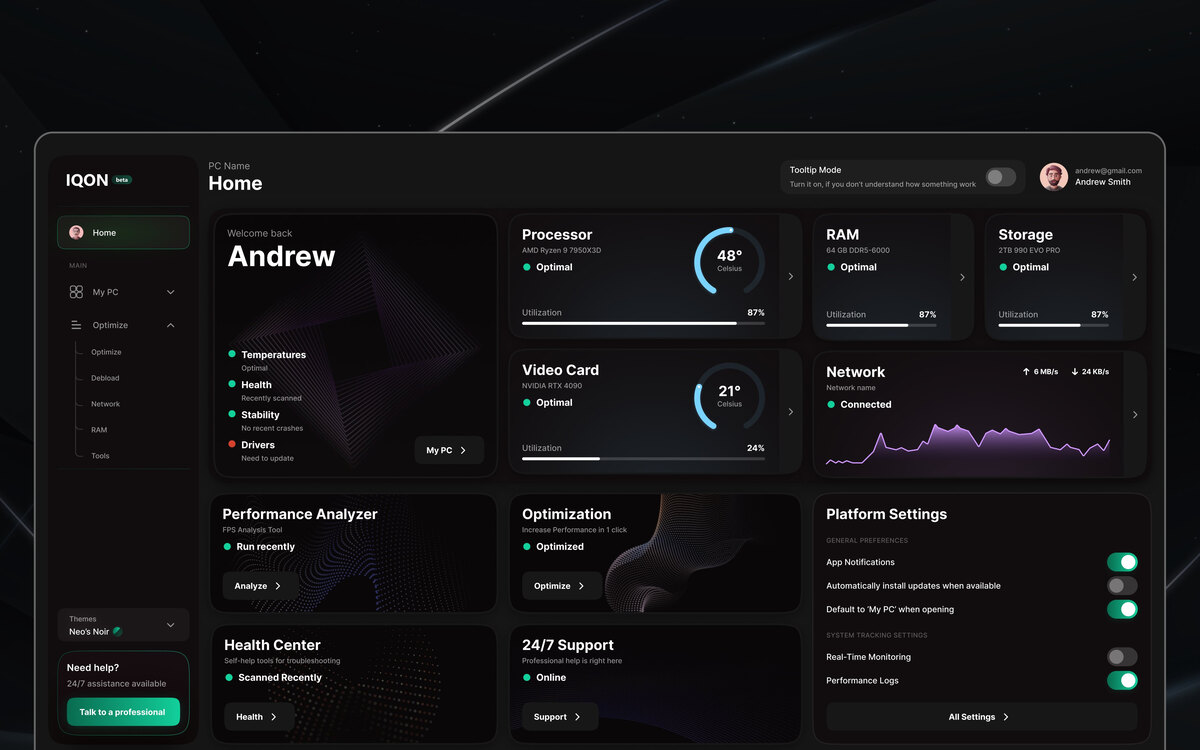Click the My PC button on welcome card
1200x750 pixels.
[x=449, y=450]
